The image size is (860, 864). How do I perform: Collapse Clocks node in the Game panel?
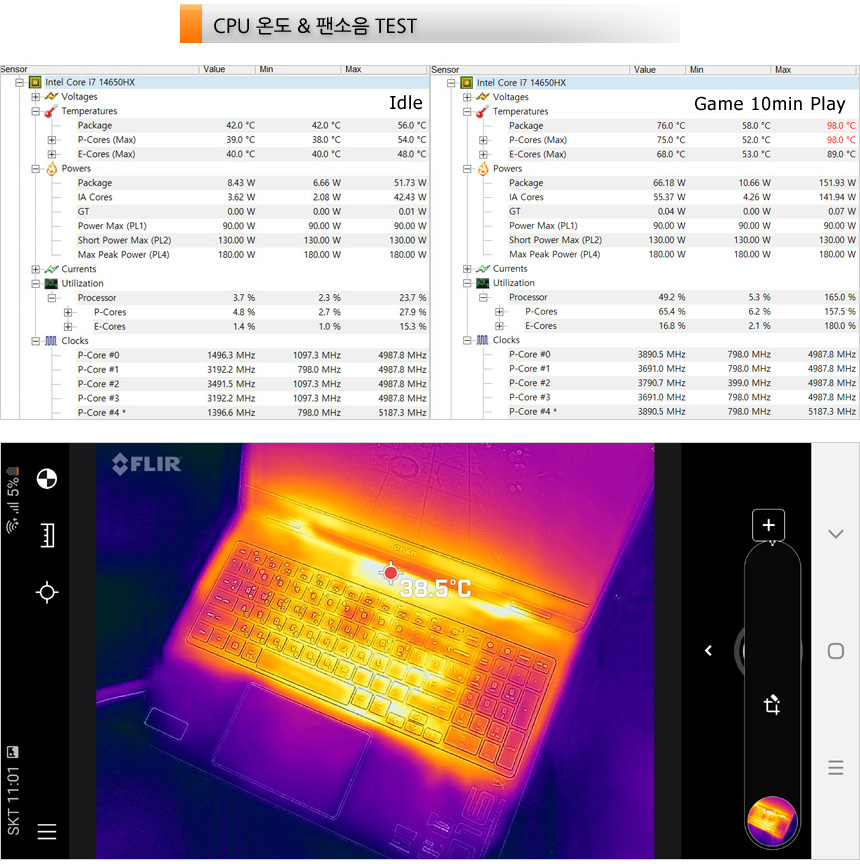[467, 340]
